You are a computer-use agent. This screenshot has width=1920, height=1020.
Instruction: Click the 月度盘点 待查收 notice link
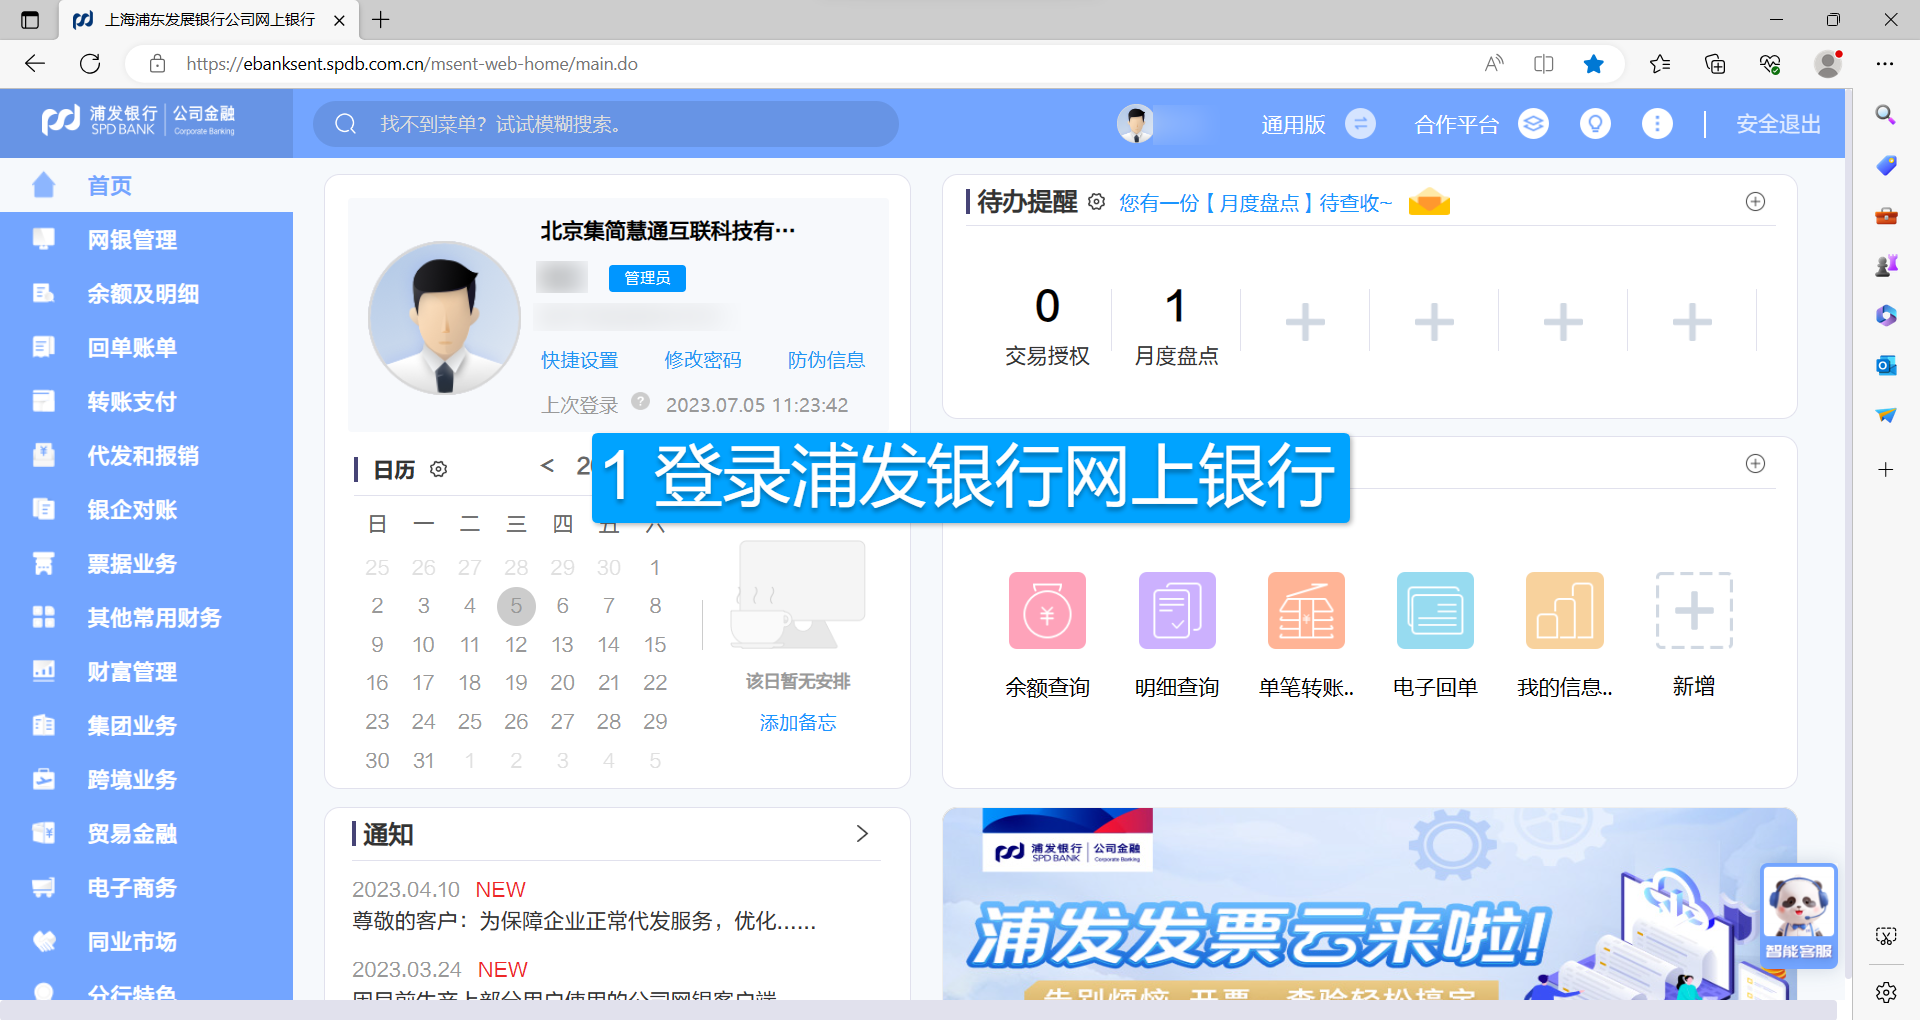click(1255, 203)
